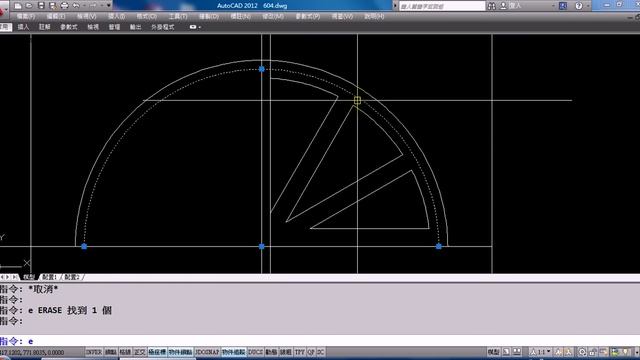
Task: Toggle INFER constraints in status bar
Action: (x=93, y=352)
